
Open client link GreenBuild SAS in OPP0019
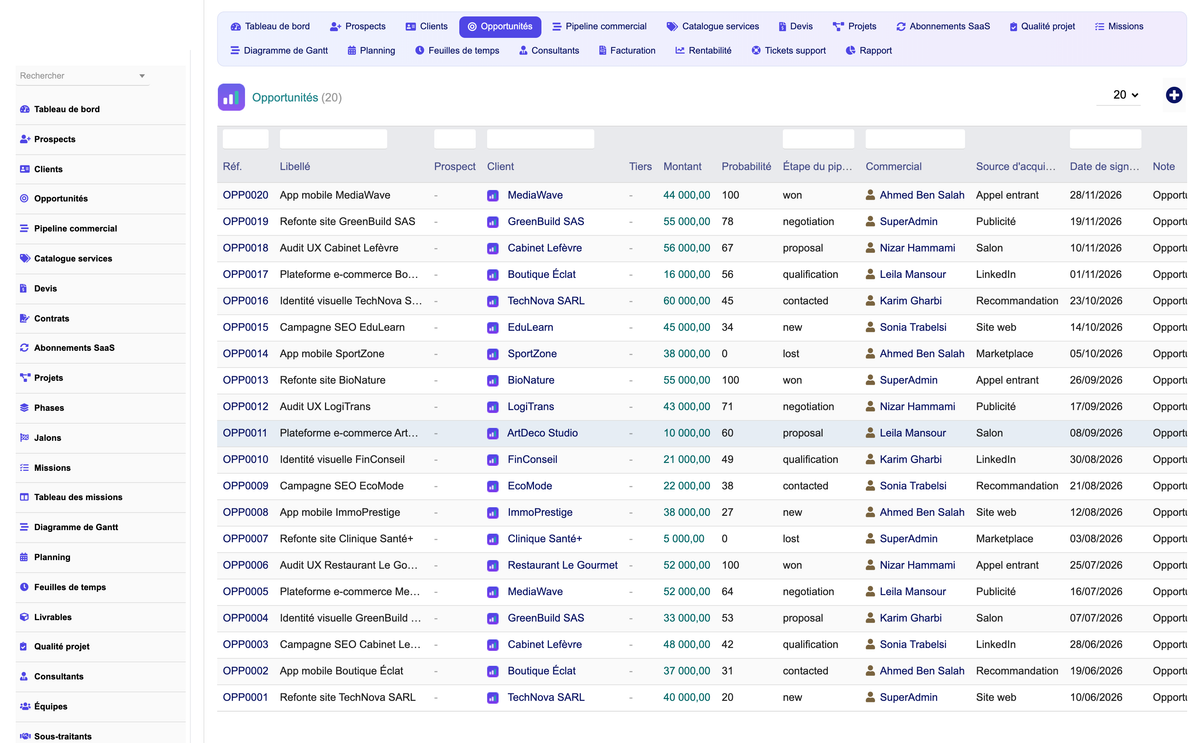point(546,221)
